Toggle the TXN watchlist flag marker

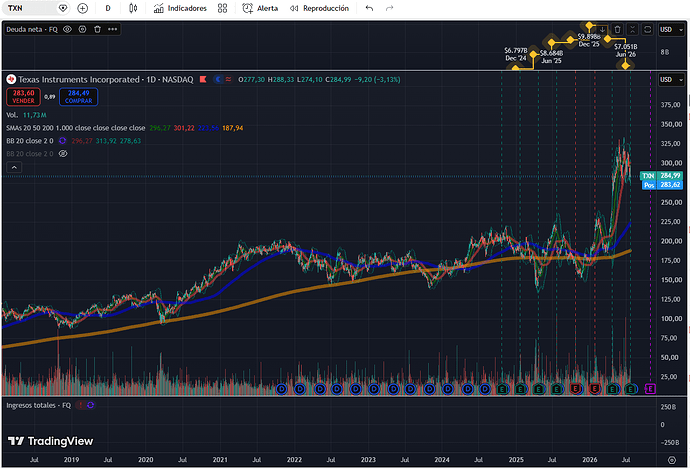click(x=203, y=80)
